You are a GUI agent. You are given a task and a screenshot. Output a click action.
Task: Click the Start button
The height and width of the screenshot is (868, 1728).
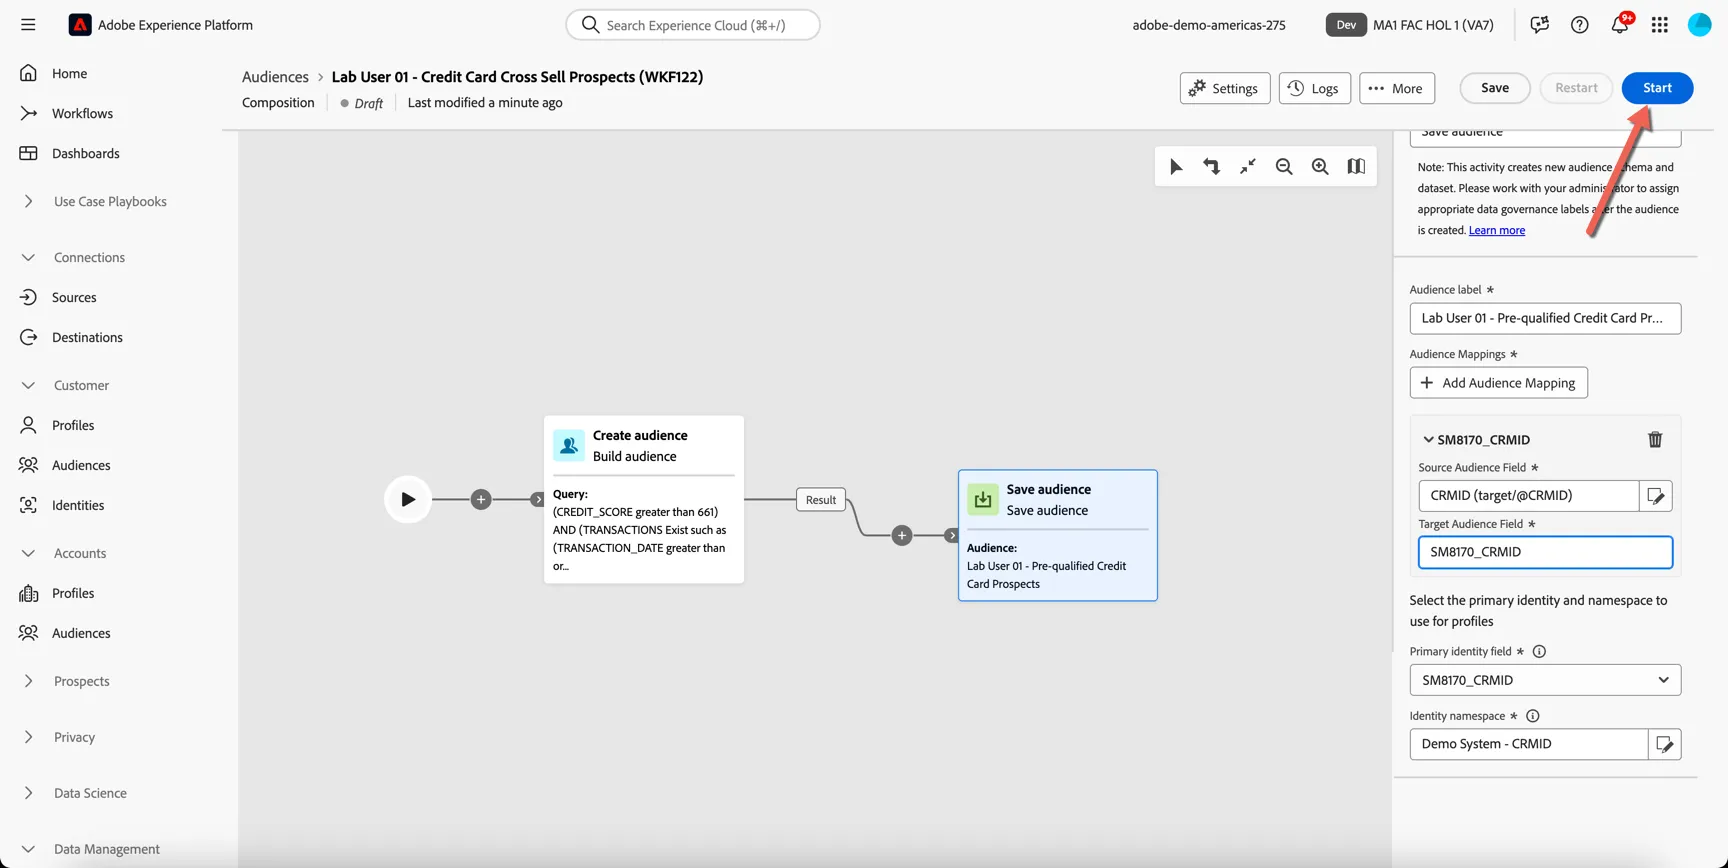1657,88
